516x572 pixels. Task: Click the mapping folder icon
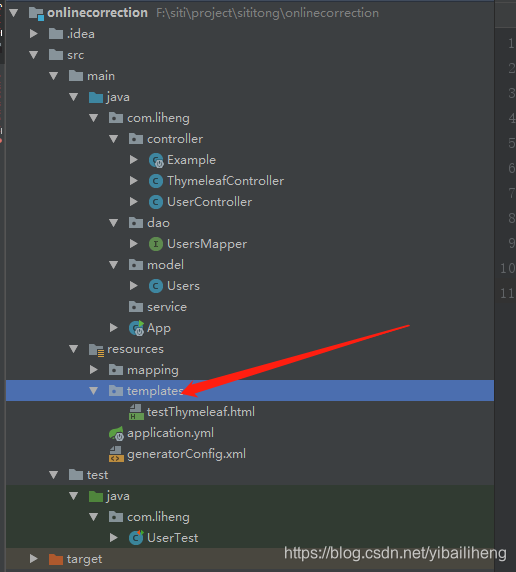tap(116, 370)
